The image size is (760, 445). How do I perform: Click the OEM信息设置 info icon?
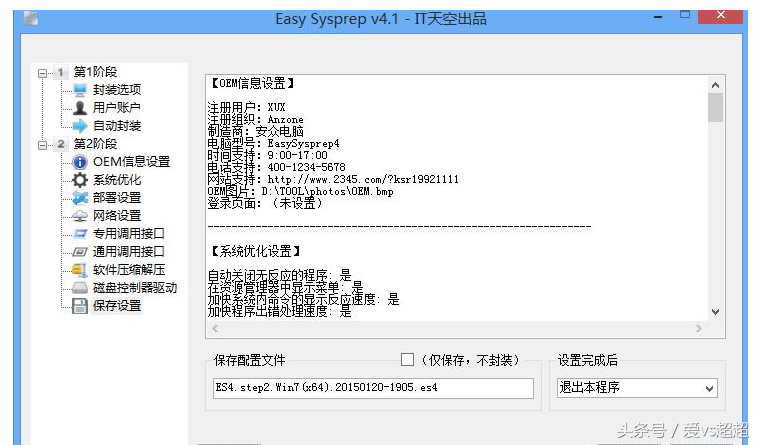click(79, 162)
